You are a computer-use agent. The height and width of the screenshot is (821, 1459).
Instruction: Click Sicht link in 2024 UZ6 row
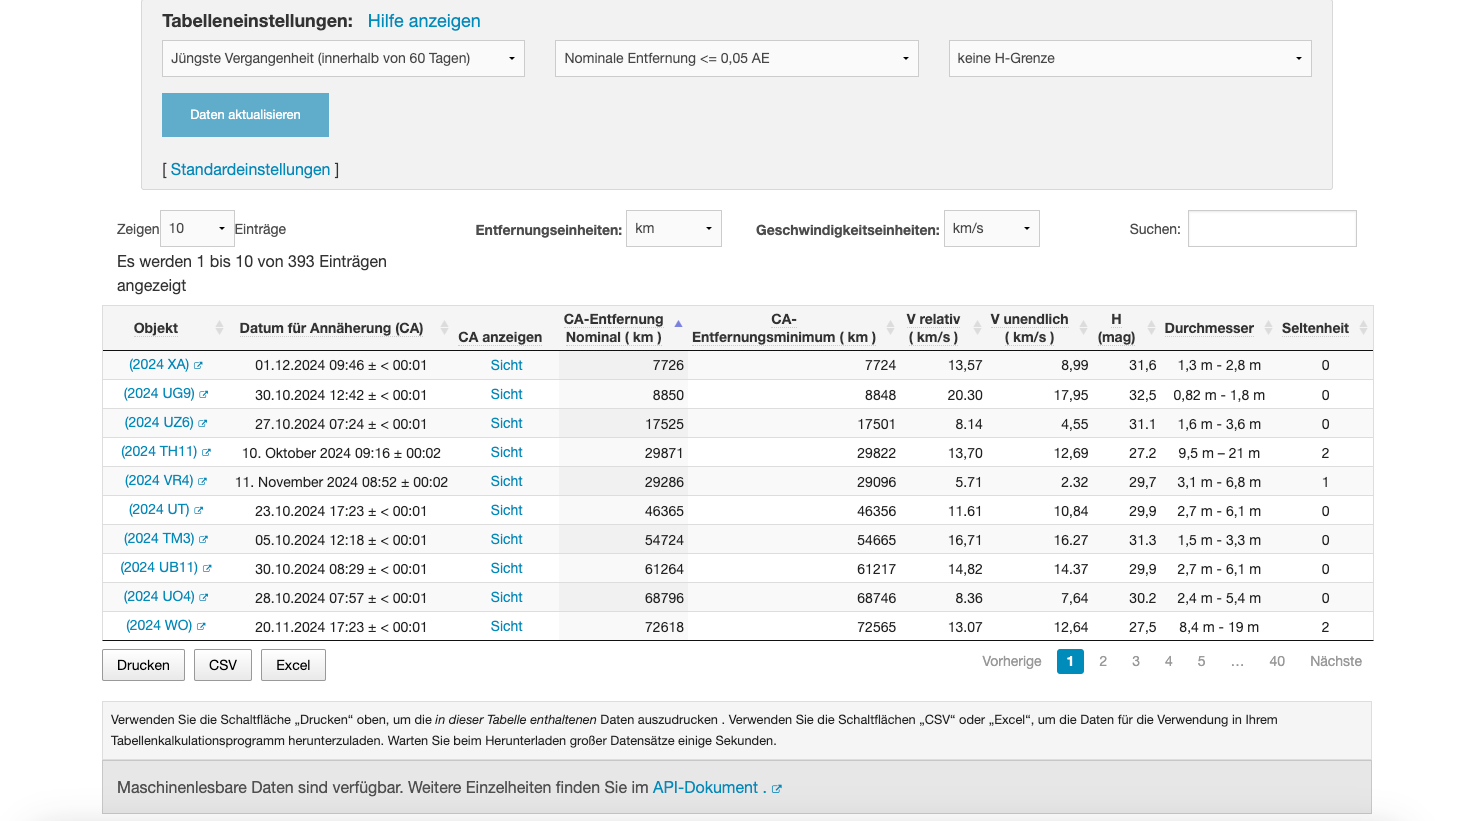click(507, 424)
